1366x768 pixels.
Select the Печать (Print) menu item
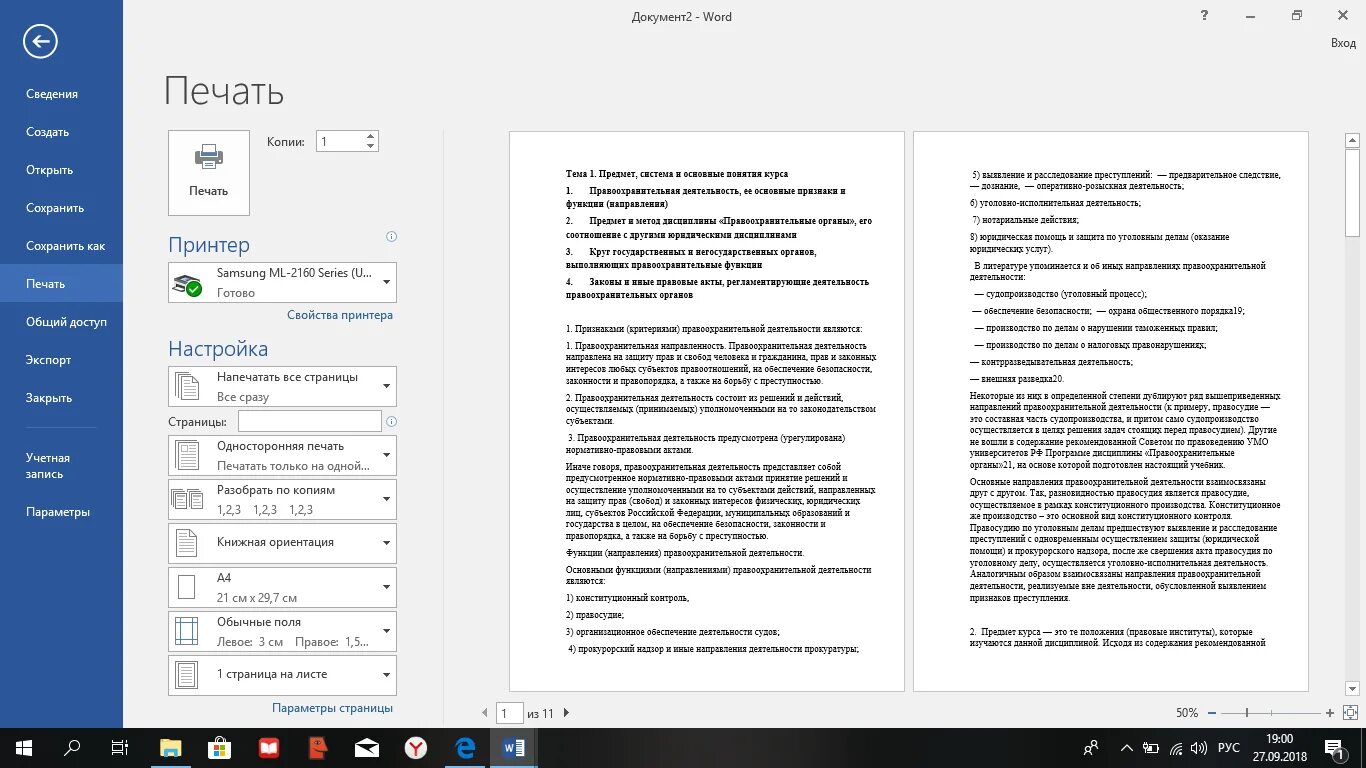pyautogui.click(x=62, y=284)
